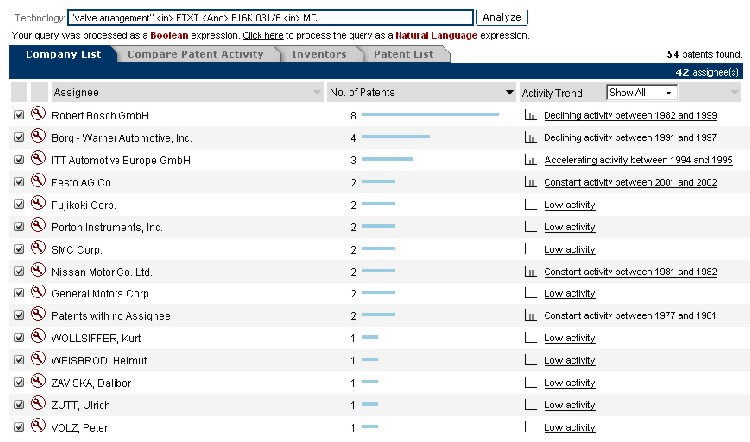750x442 pixels.
Task: Open magnifier icon for General Motors Corp
Action: click(x=38, y=292)
